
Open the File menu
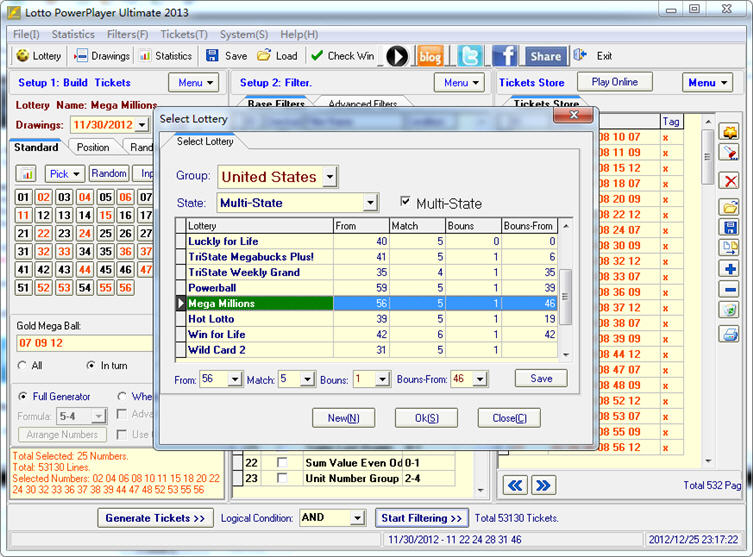[x=26, y=34]
